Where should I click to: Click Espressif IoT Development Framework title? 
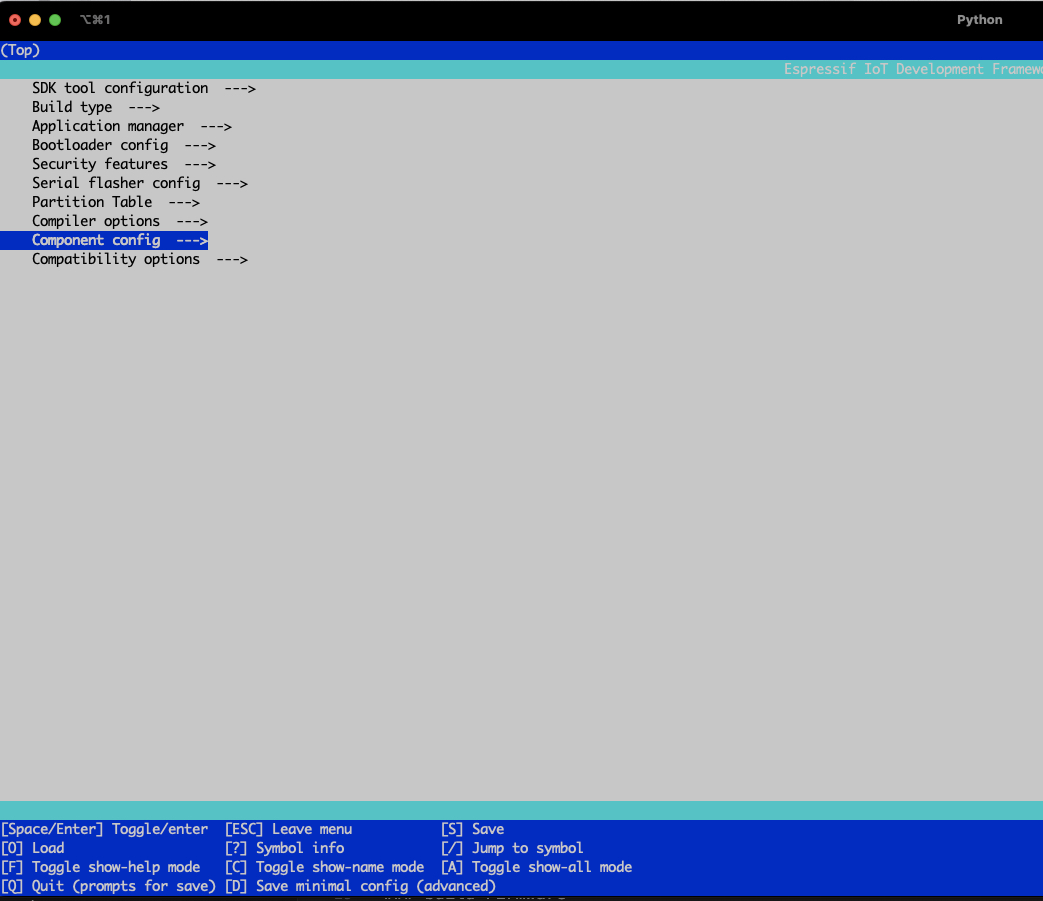913,69
